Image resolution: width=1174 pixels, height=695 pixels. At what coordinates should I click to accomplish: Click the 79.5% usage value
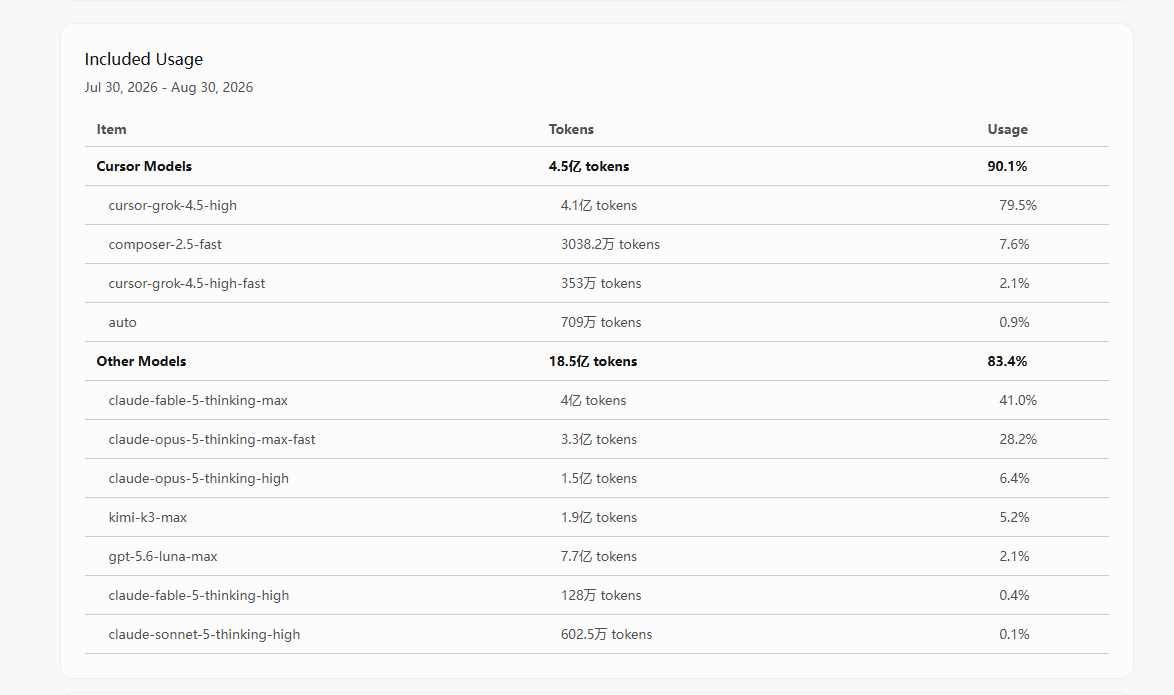1018,205
